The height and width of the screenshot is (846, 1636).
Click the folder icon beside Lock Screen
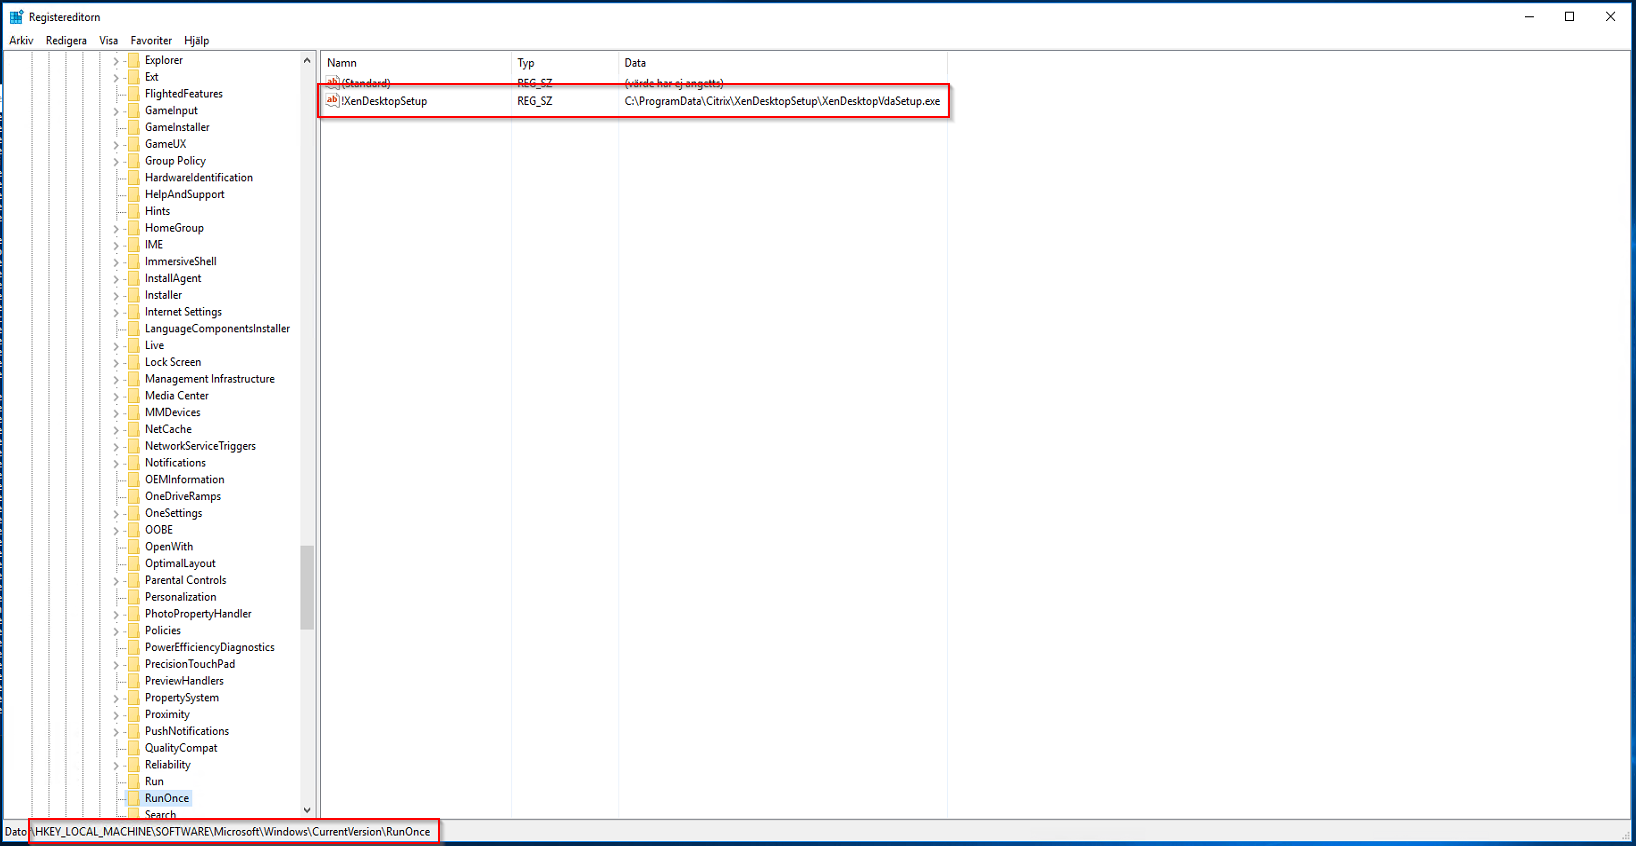point(134,362)
